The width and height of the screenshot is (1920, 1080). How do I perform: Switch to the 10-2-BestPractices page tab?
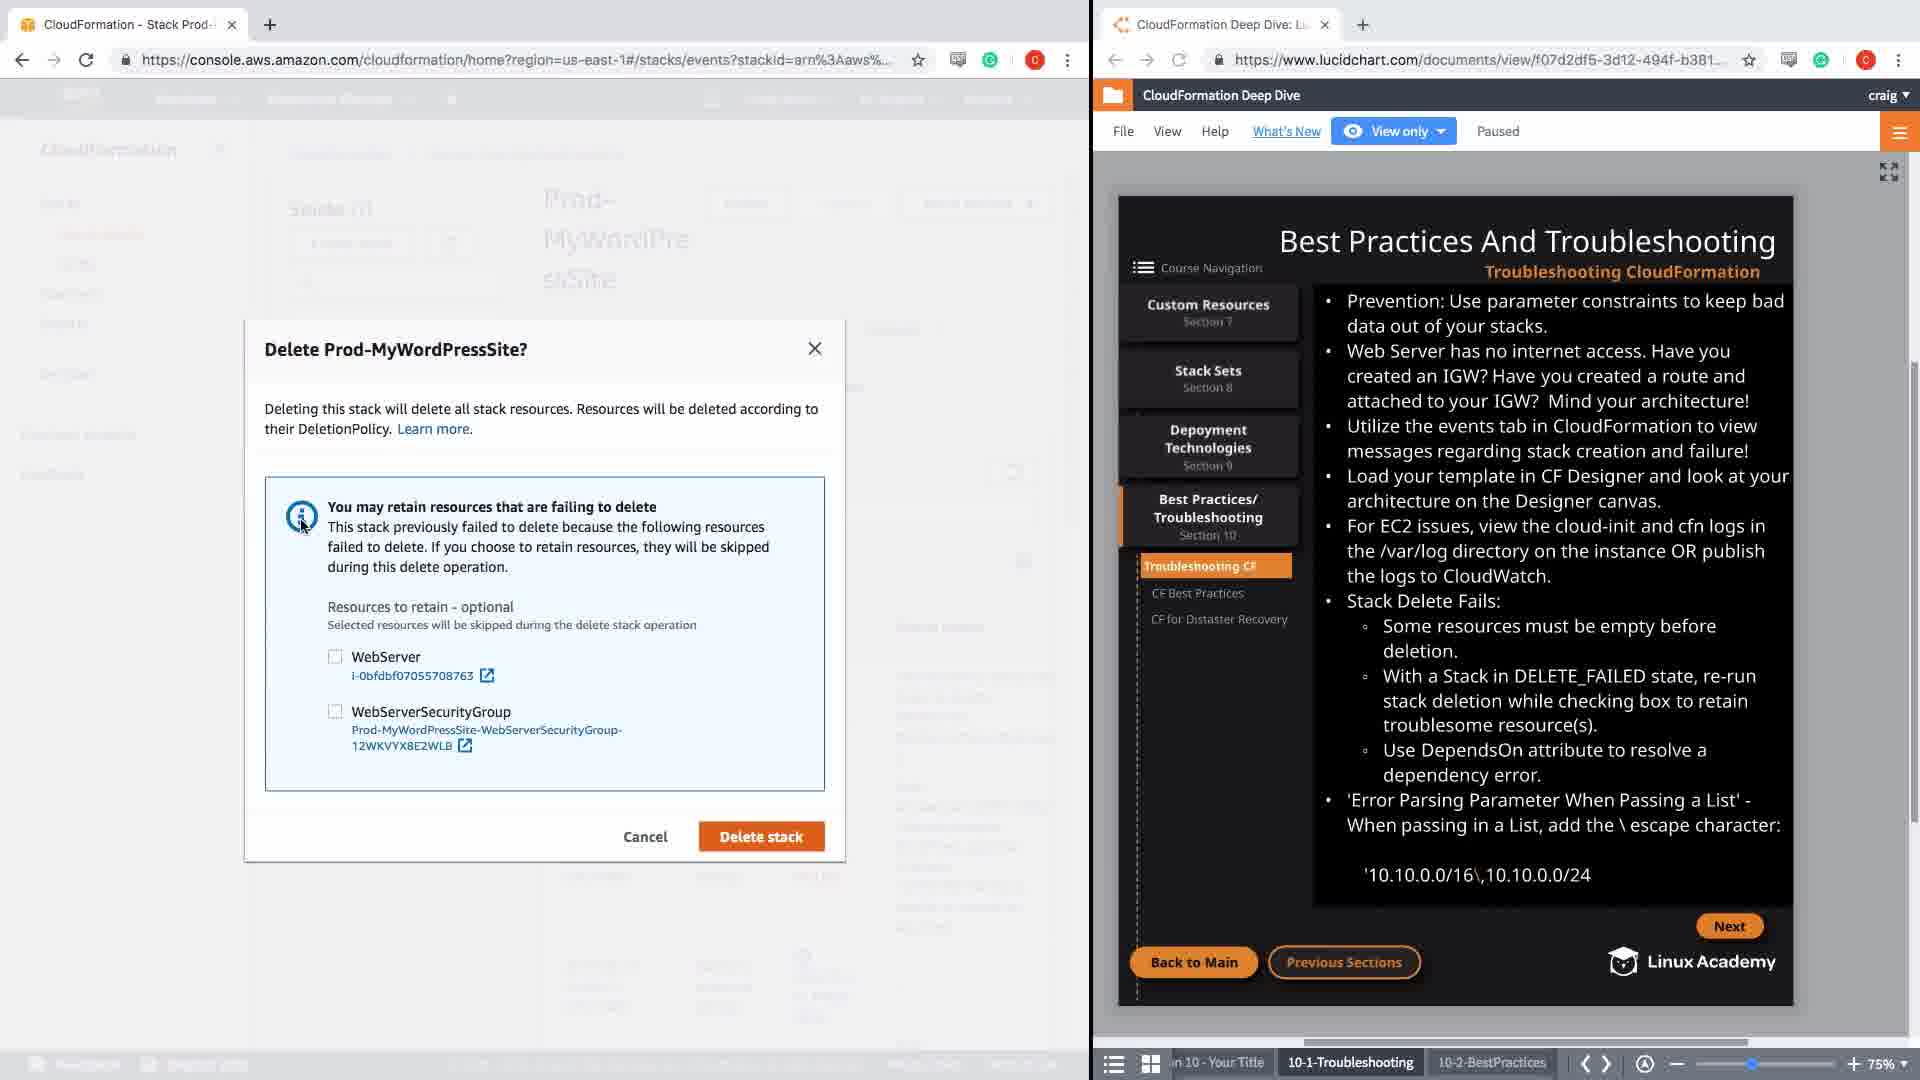[1491, 1063]
